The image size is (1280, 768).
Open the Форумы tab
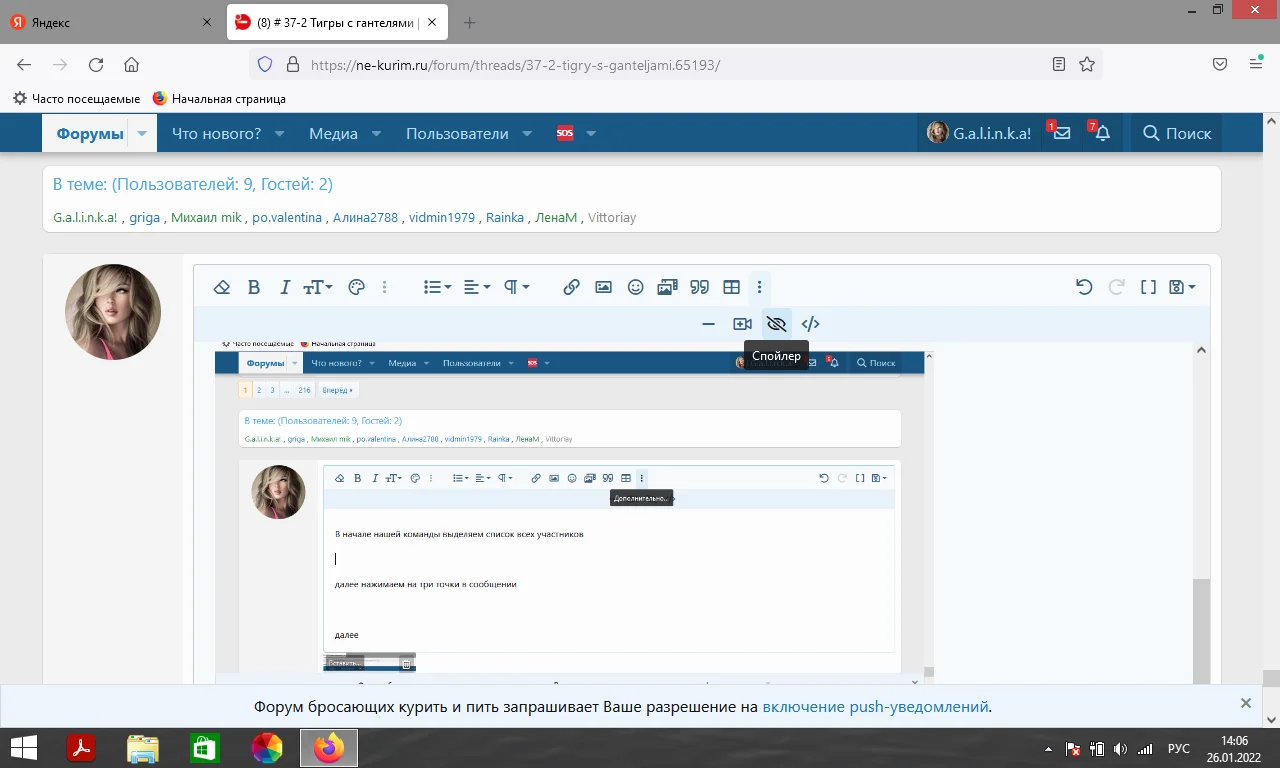[x=90, y=133]
